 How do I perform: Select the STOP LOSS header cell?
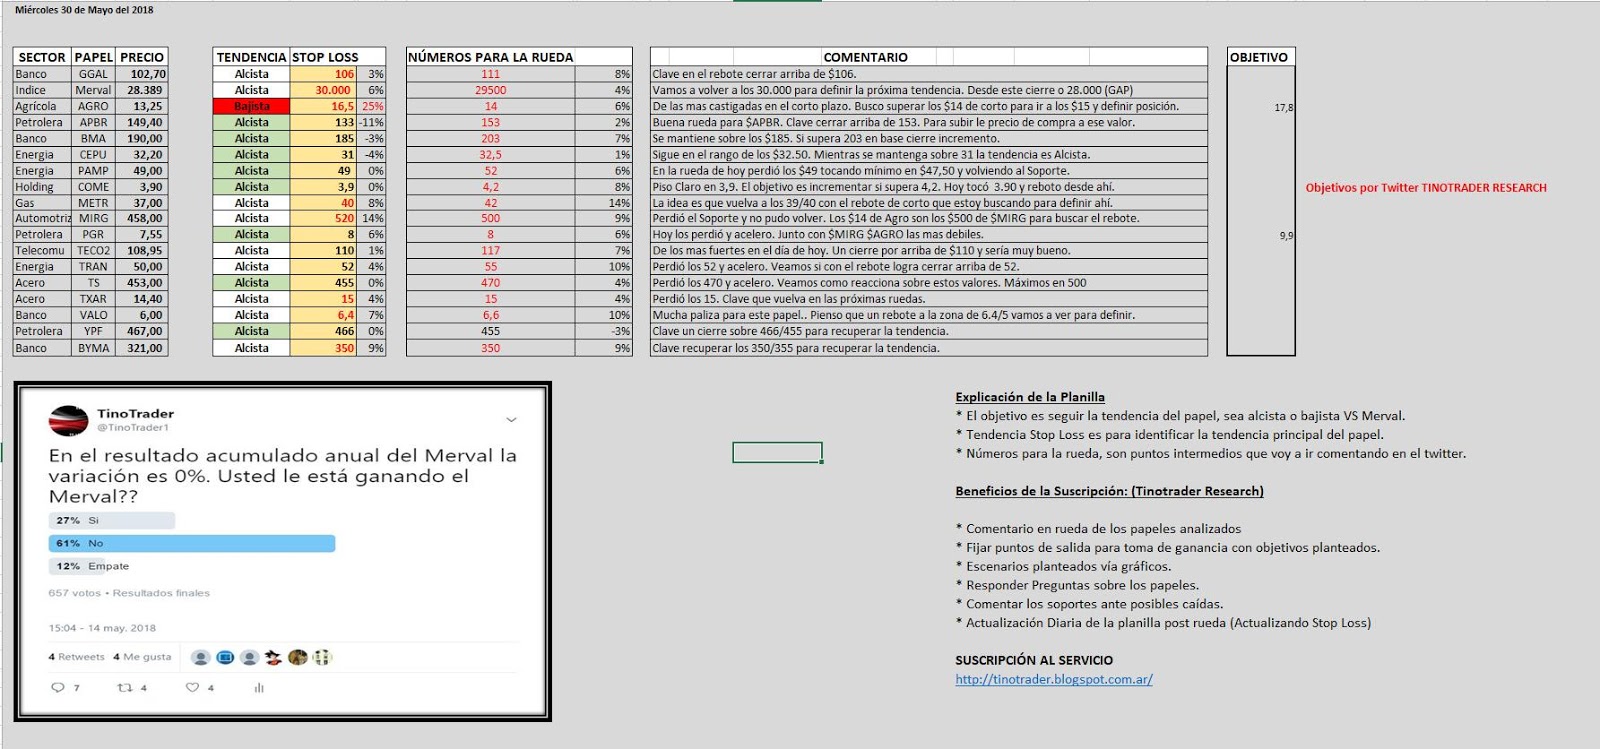(x=337, y=57)
